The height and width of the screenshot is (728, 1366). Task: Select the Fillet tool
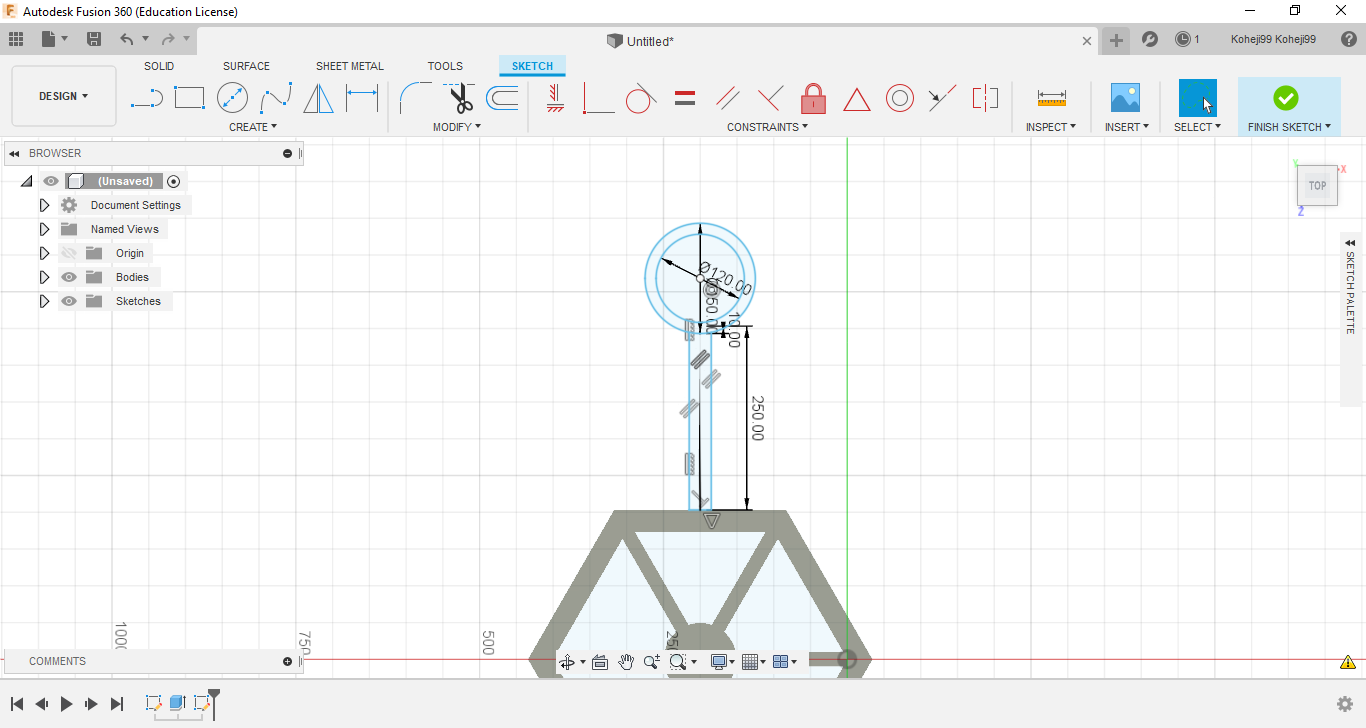click(415, 98)
